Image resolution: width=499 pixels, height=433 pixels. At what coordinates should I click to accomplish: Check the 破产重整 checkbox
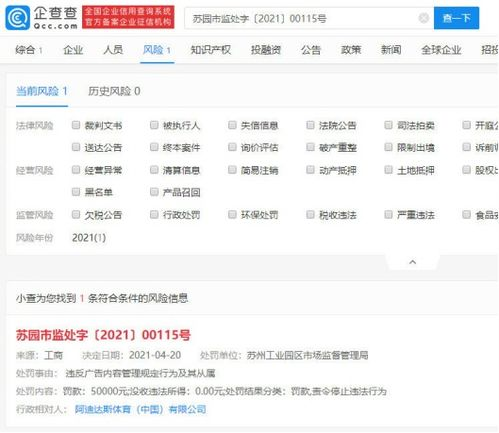click(310, 147)
